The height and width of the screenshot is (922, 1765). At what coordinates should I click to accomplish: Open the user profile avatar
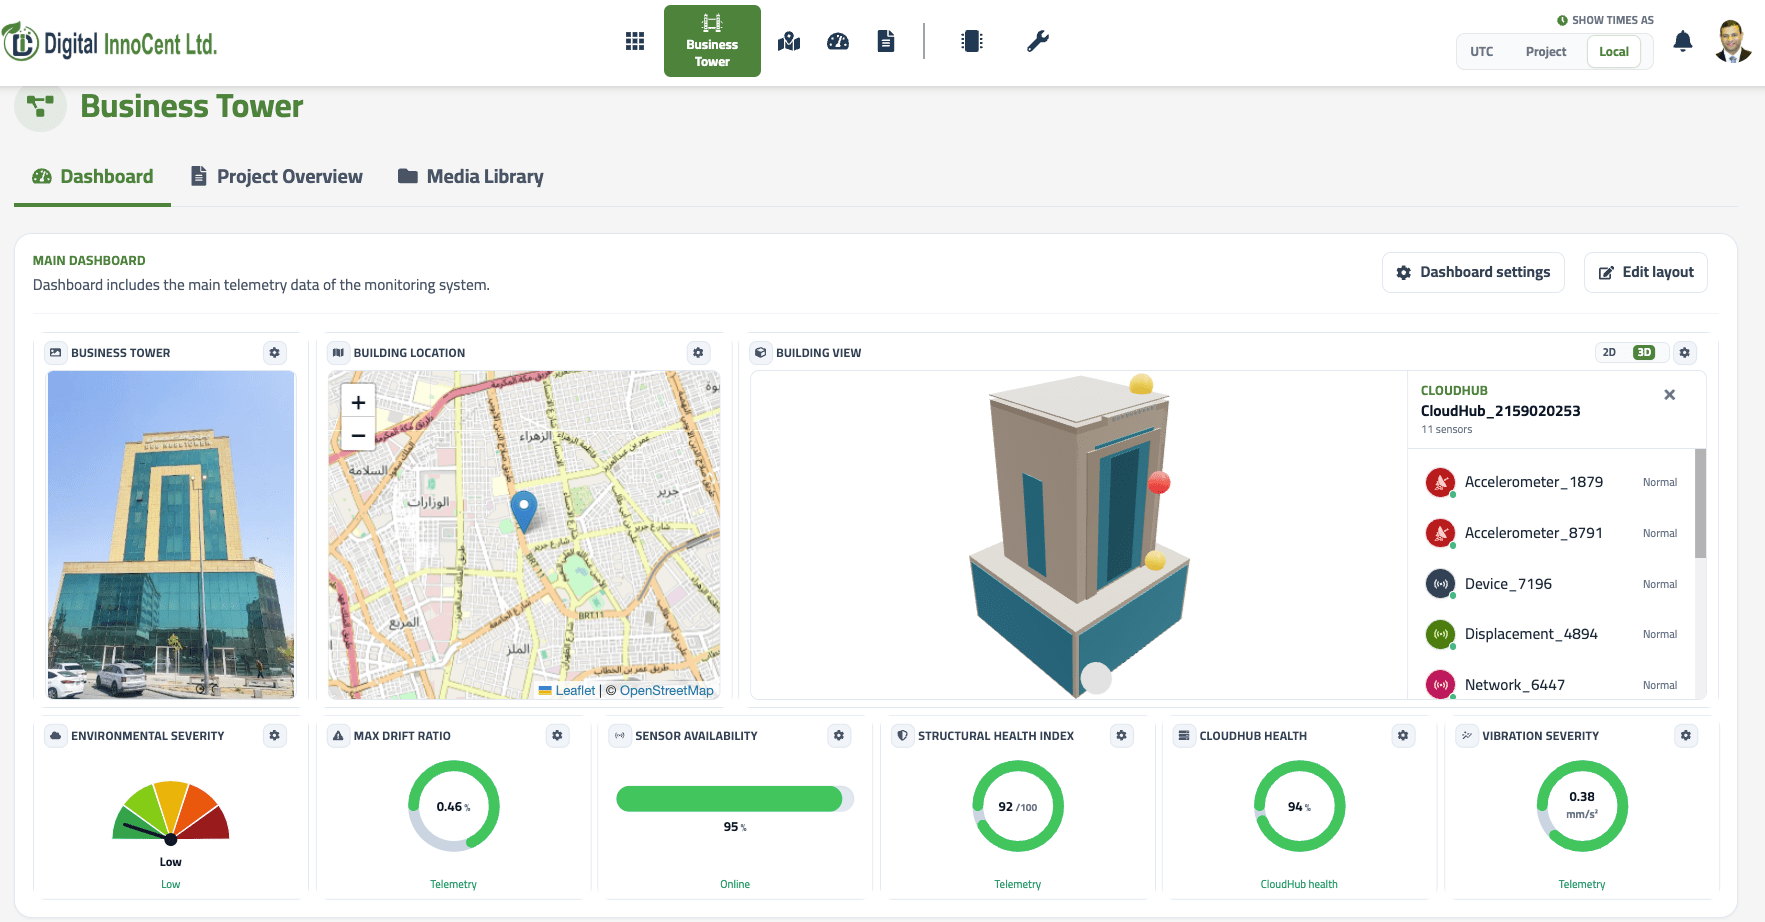[1733, 41]
